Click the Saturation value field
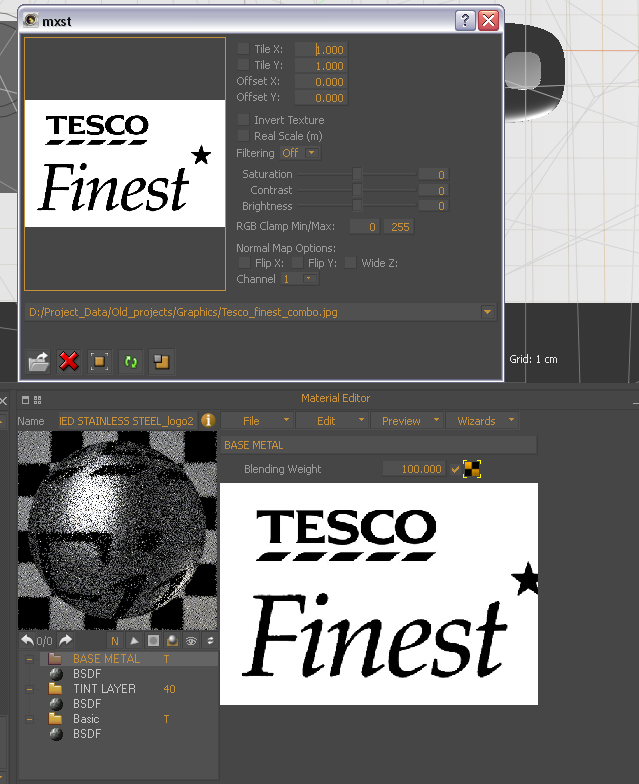The width and height of the screenshot is (639, 784). [434, 174]
